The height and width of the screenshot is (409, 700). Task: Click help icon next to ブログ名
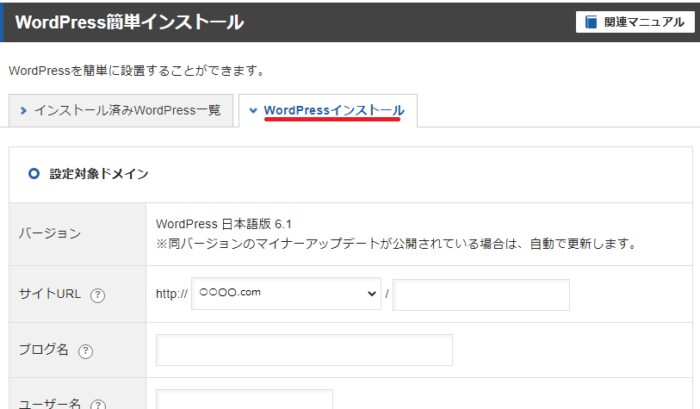click(85, 351)
